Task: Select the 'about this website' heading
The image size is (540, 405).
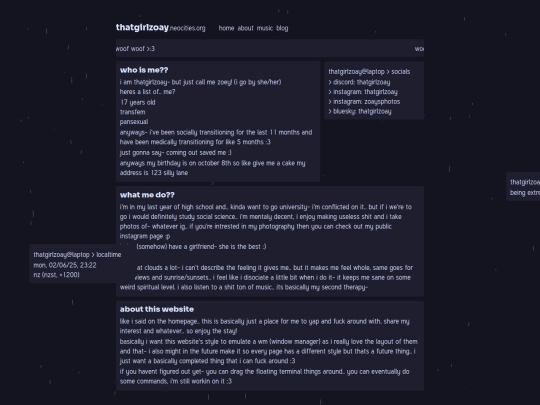Action: pos(157,309)
